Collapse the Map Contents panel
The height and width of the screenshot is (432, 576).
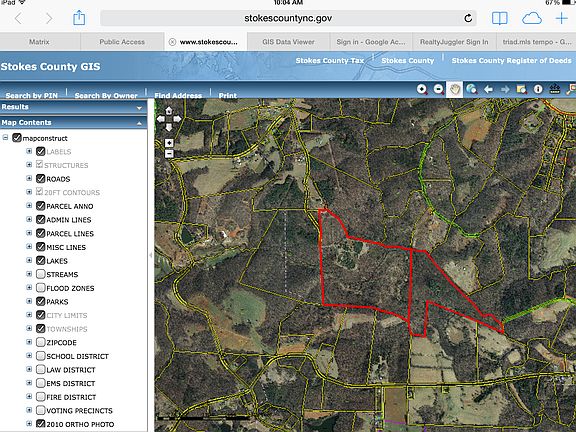click(139, 123)
